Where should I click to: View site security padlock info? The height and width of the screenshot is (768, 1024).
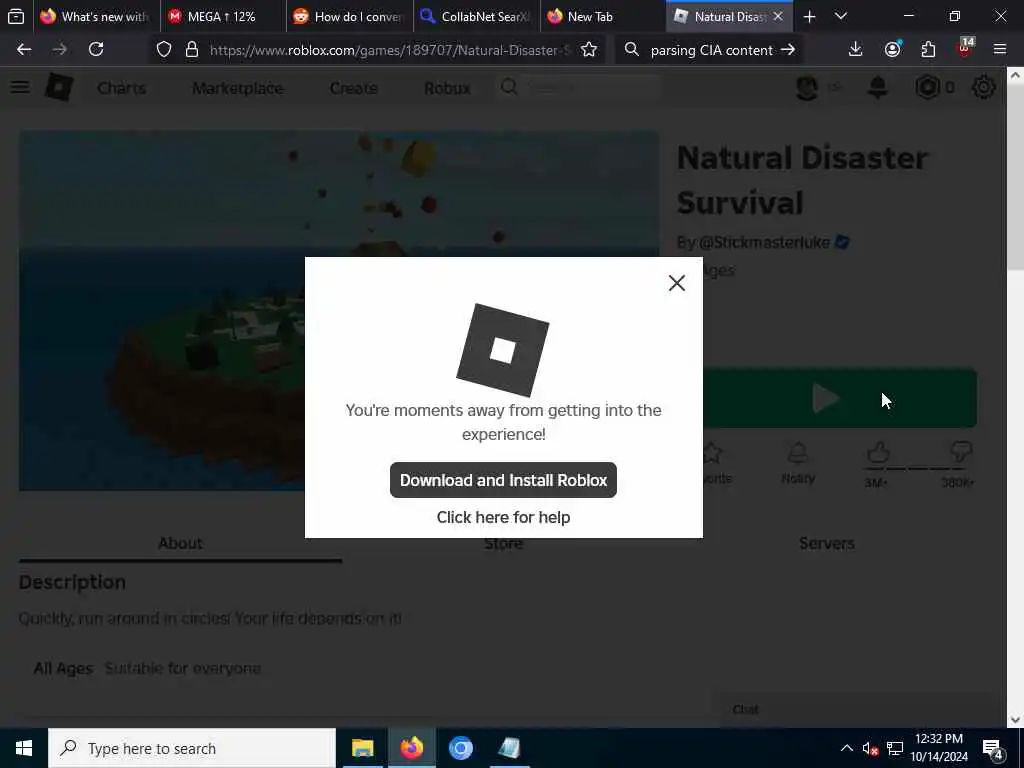click(191, 50)
